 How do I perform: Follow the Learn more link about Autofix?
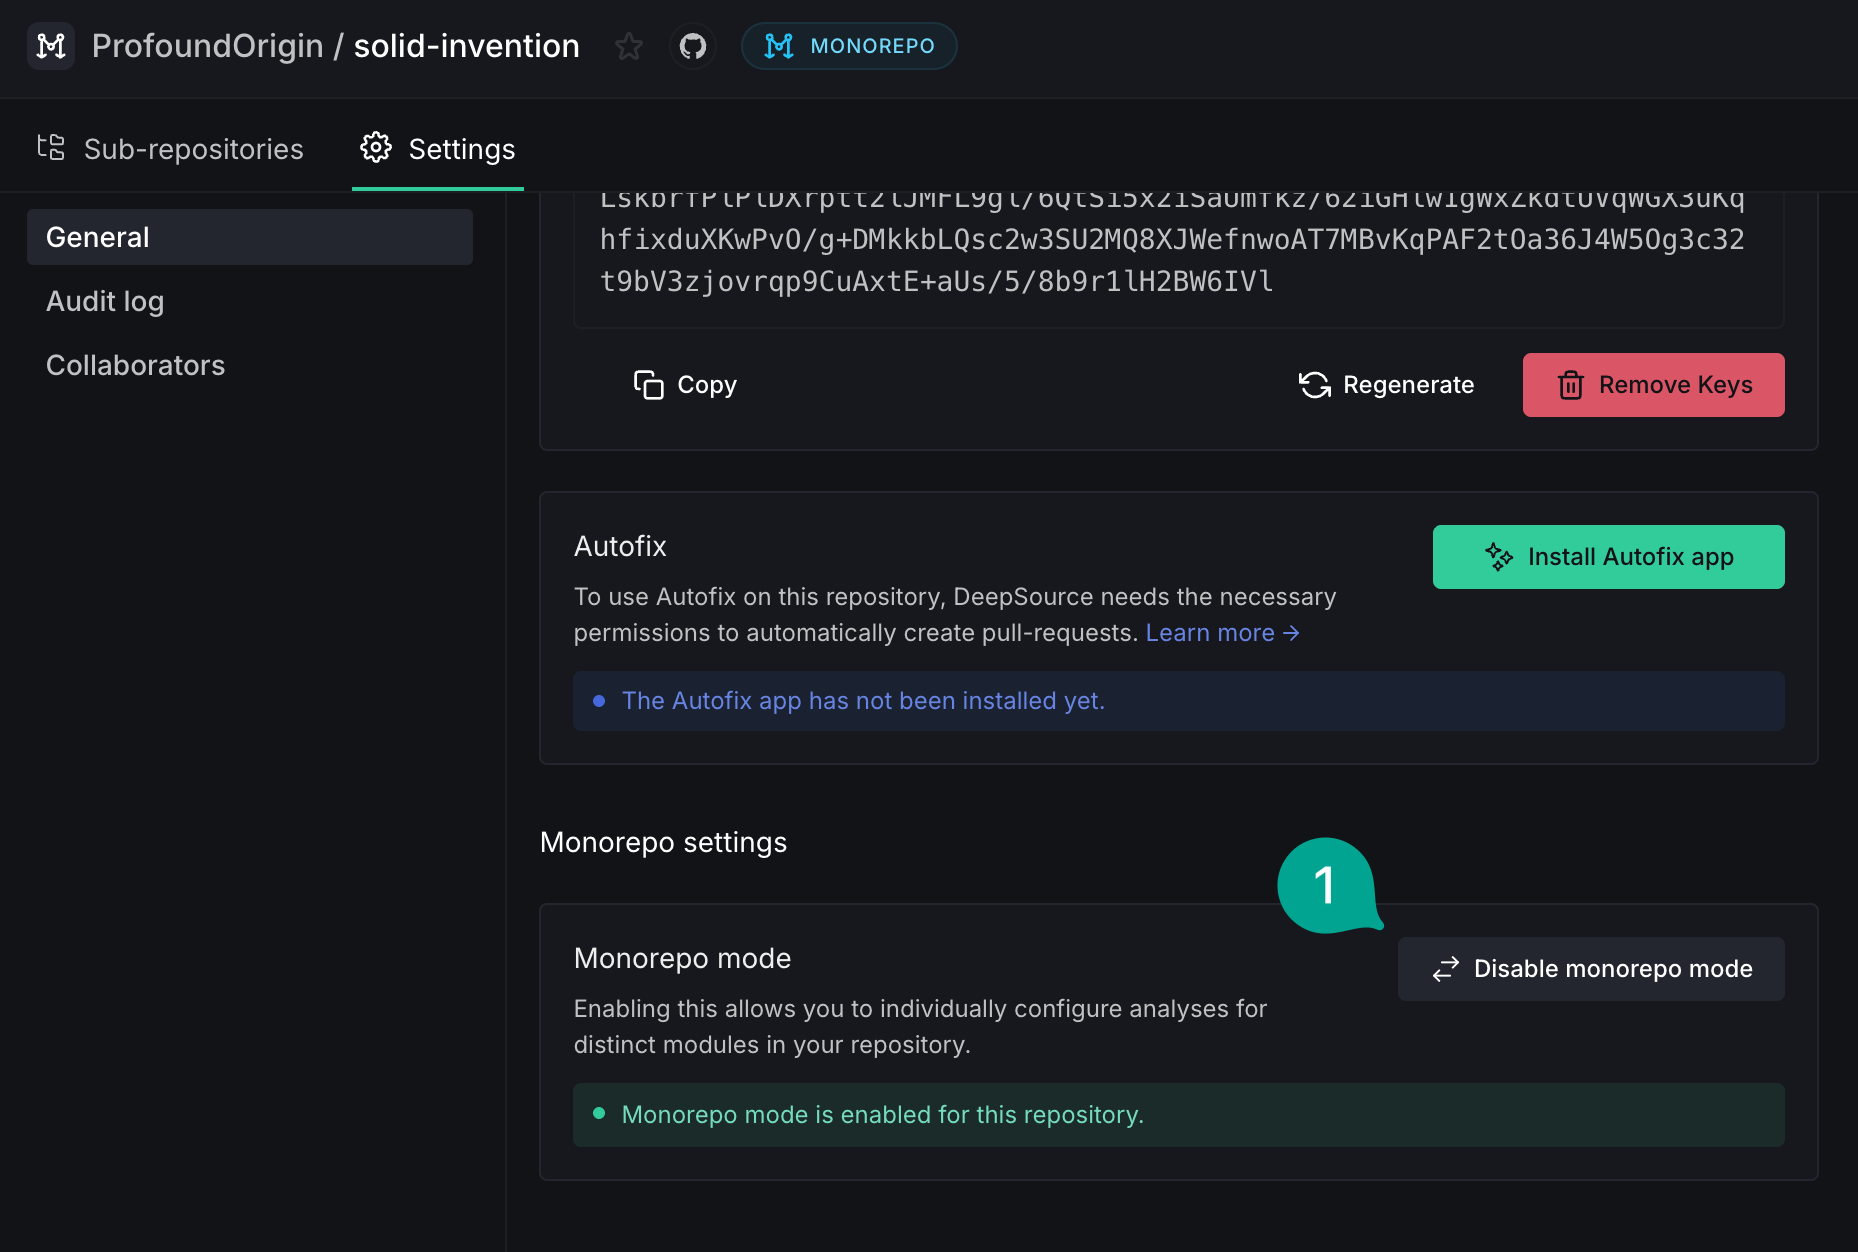[1222, 633]
